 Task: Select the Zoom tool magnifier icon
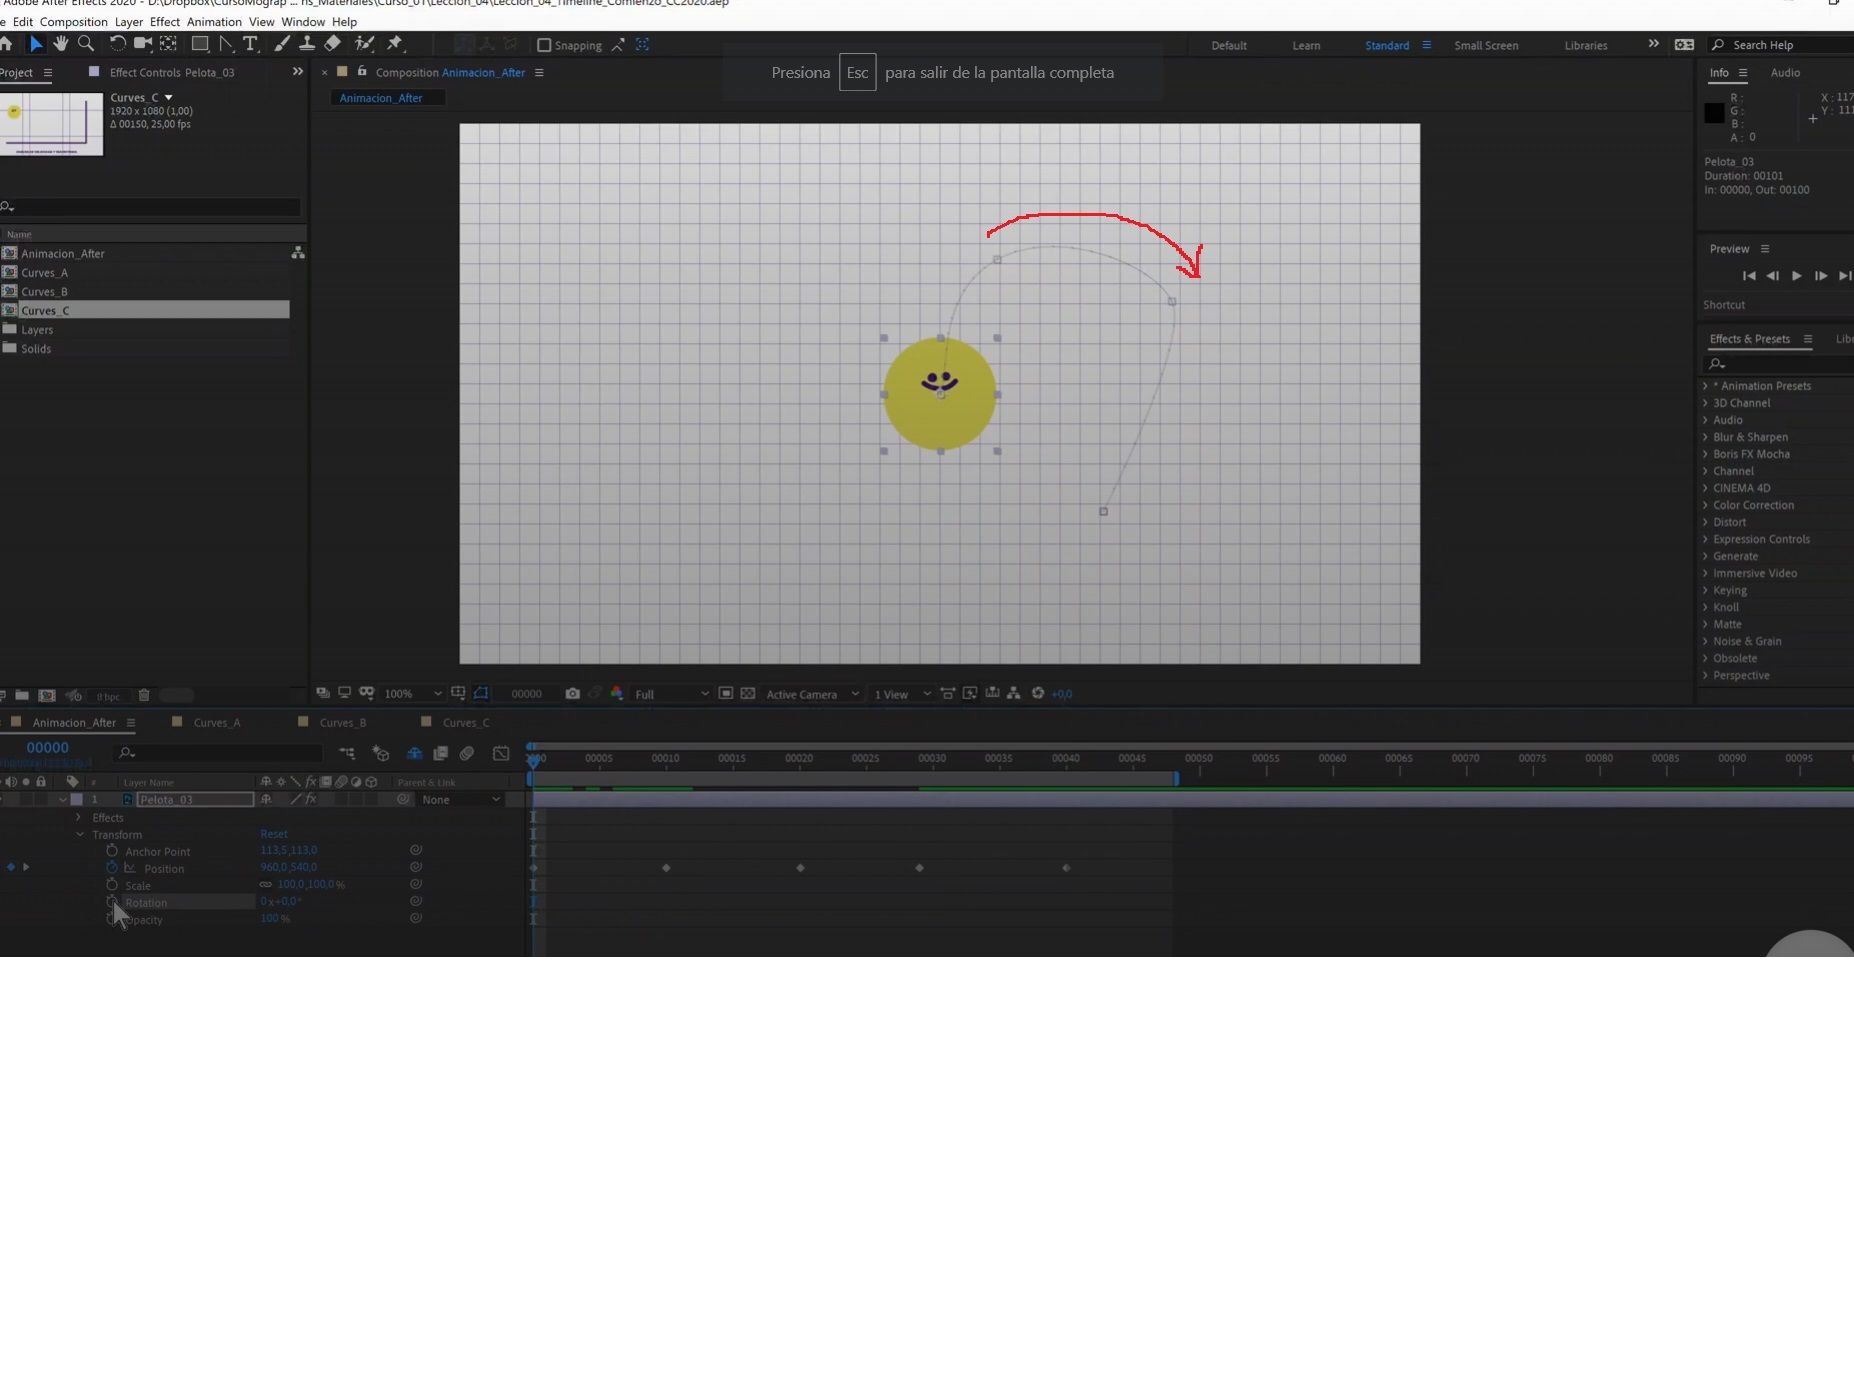pos(86,44)
